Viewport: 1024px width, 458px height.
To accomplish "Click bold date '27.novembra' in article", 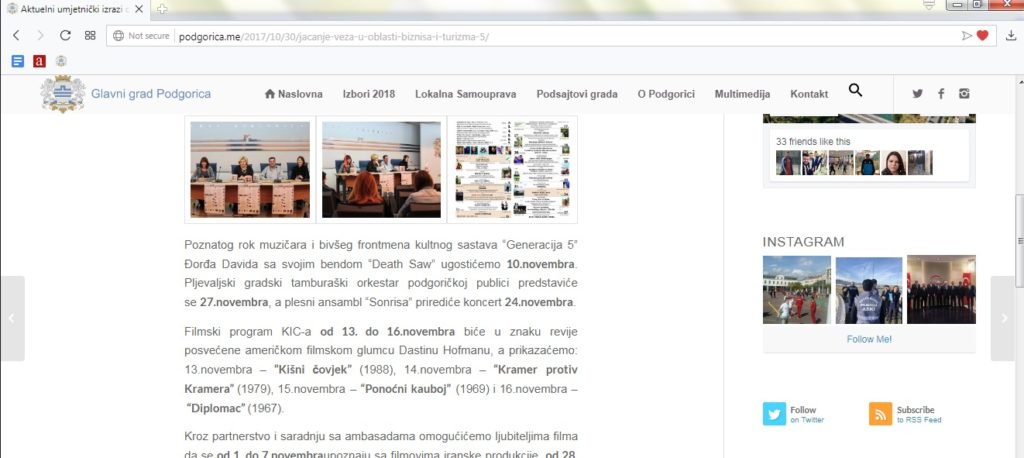I will [234, 303].
